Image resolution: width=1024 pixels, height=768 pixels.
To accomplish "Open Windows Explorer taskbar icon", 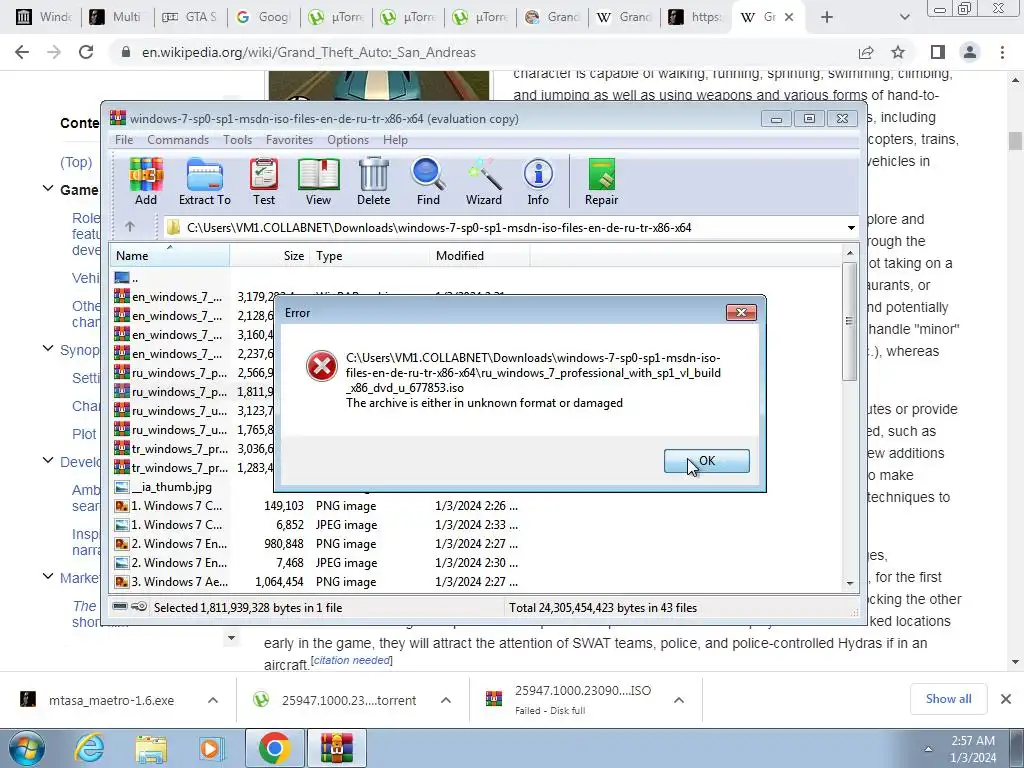I will click(x=151, y=748).
